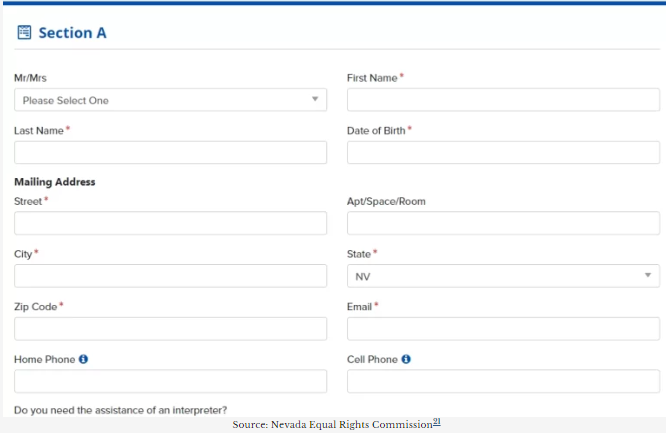
Task: Click the Email input field
Action: click(503, 329)
